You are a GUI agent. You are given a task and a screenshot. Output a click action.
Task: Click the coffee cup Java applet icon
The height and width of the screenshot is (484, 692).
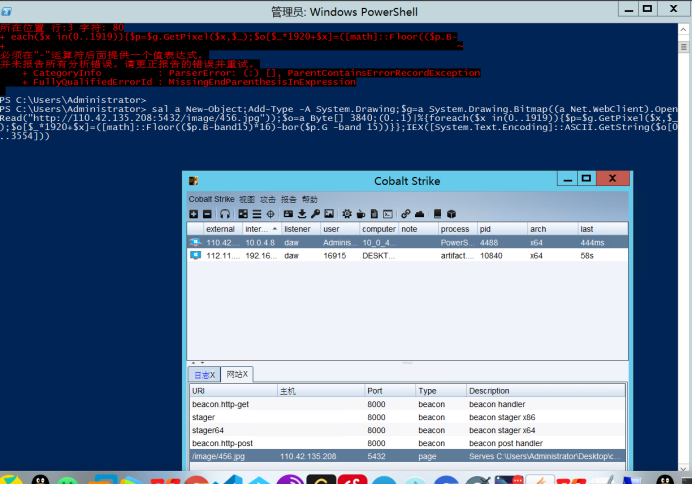click(361, 214)
